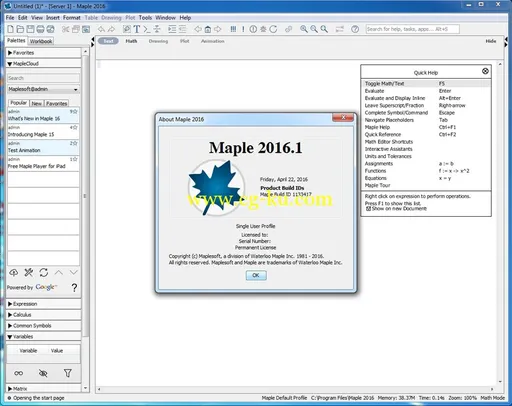The width and height of the screenshot is (512, 406).
Task: Undo last action with toolbar arrow
Action: click(101, 29)
